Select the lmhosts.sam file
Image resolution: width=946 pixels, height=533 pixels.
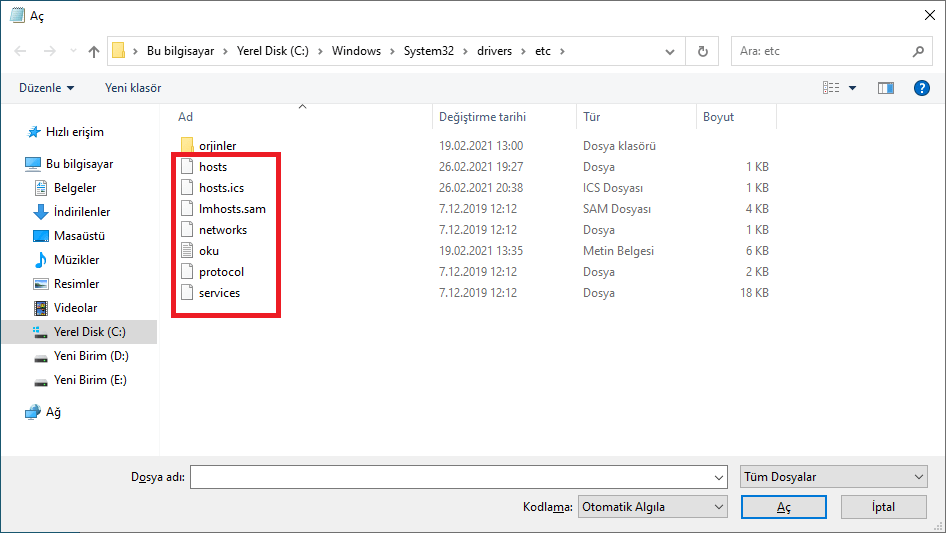[x=232, y=209]
